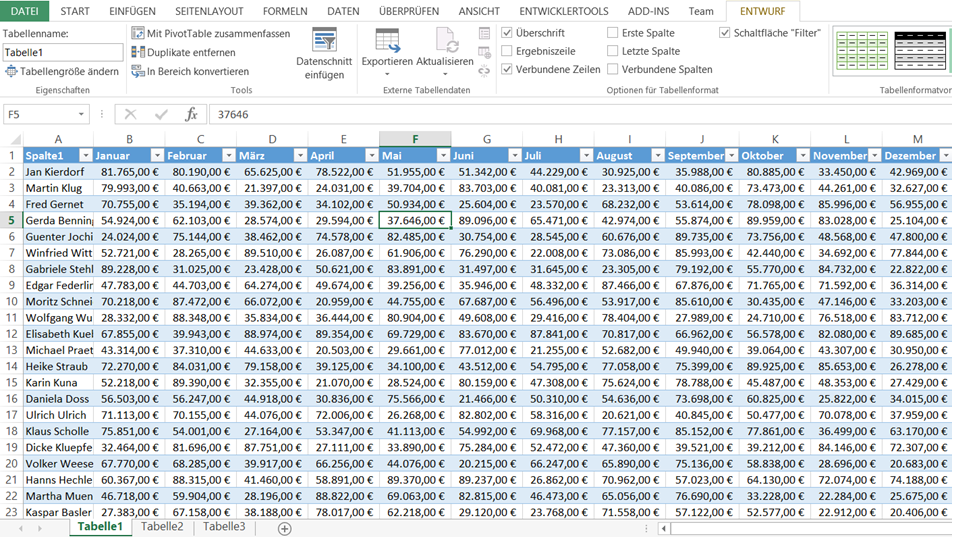Click Tabellengröße ändern button
960x540 pixels.
62,71
